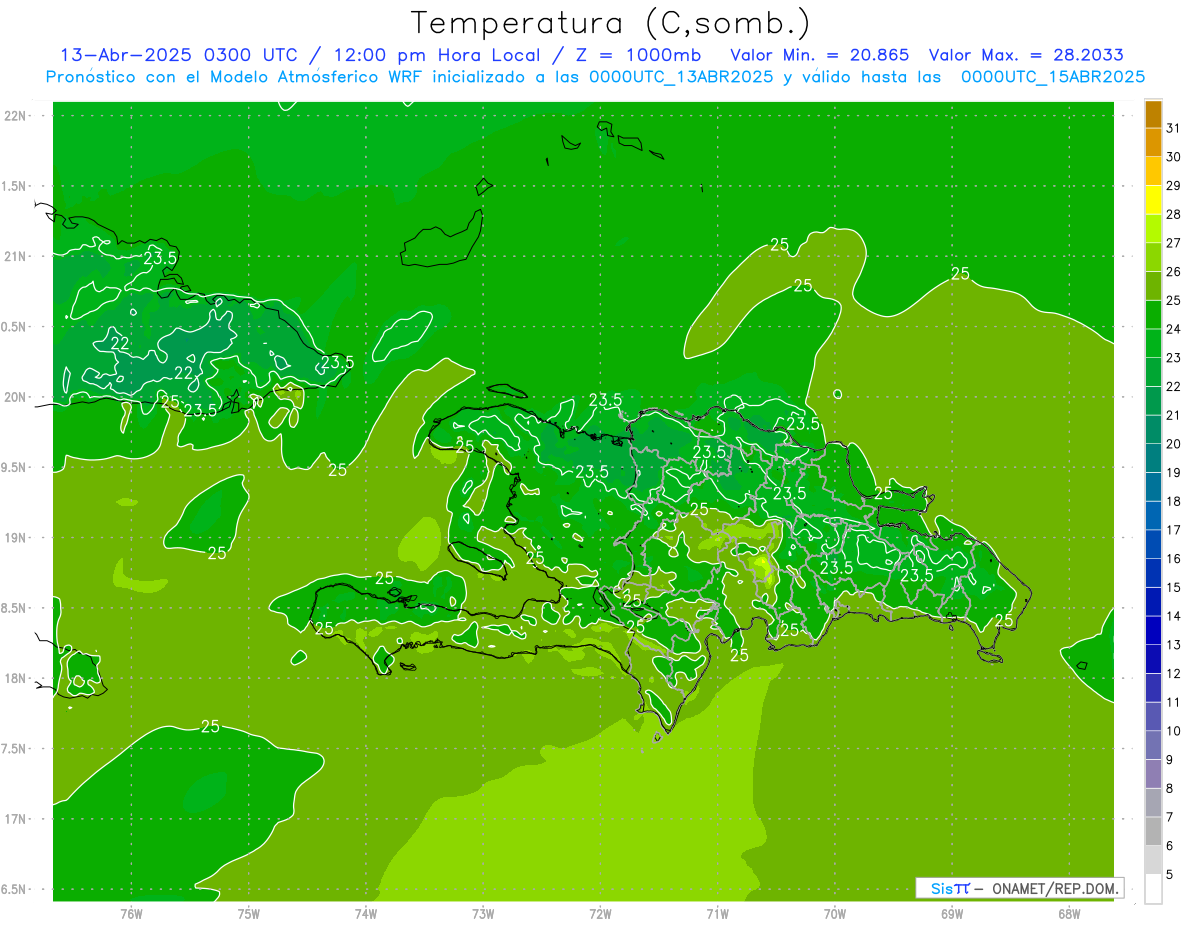Viewport: 1200px width, 927px height.
Task: Click the "72W" longitude axis label
Action: 600,914
